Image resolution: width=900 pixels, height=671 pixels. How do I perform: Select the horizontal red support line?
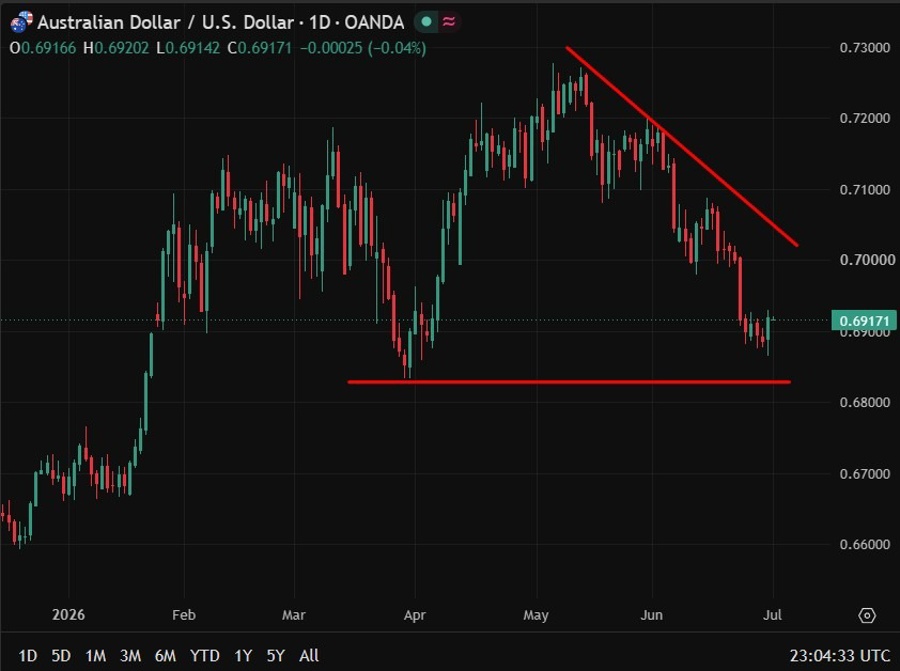point(569,382)
